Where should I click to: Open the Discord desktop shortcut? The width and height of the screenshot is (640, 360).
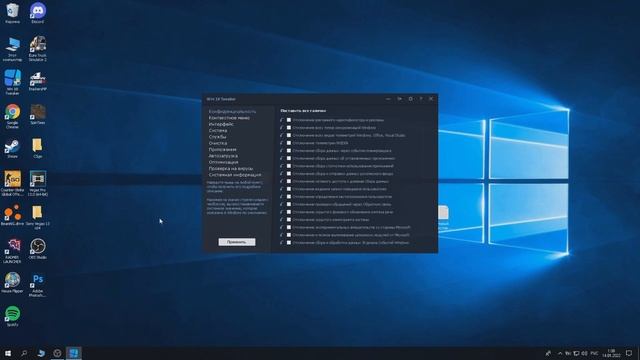pos(38,13)
